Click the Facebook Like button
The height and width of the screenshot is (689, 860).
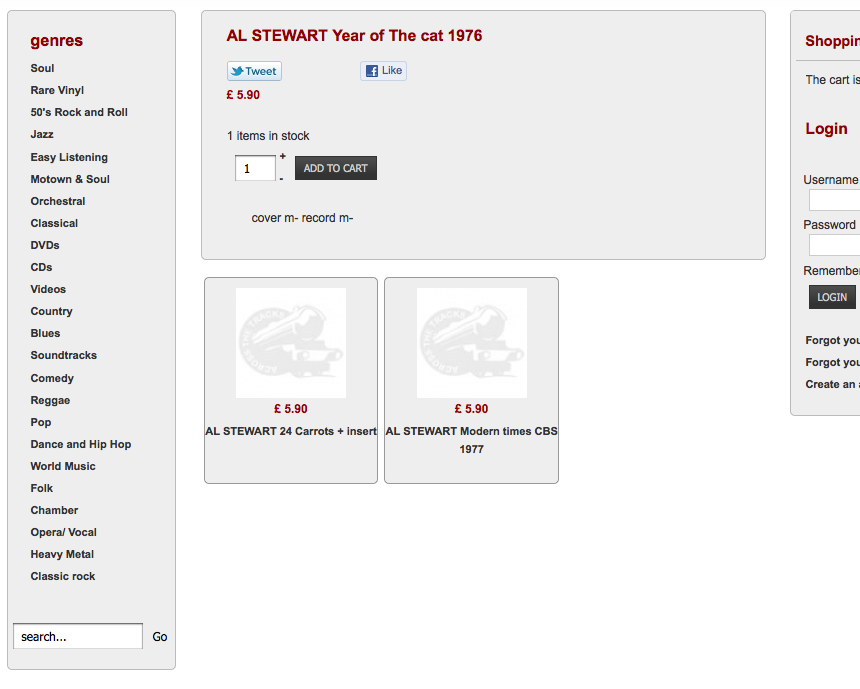coord(383,71)
